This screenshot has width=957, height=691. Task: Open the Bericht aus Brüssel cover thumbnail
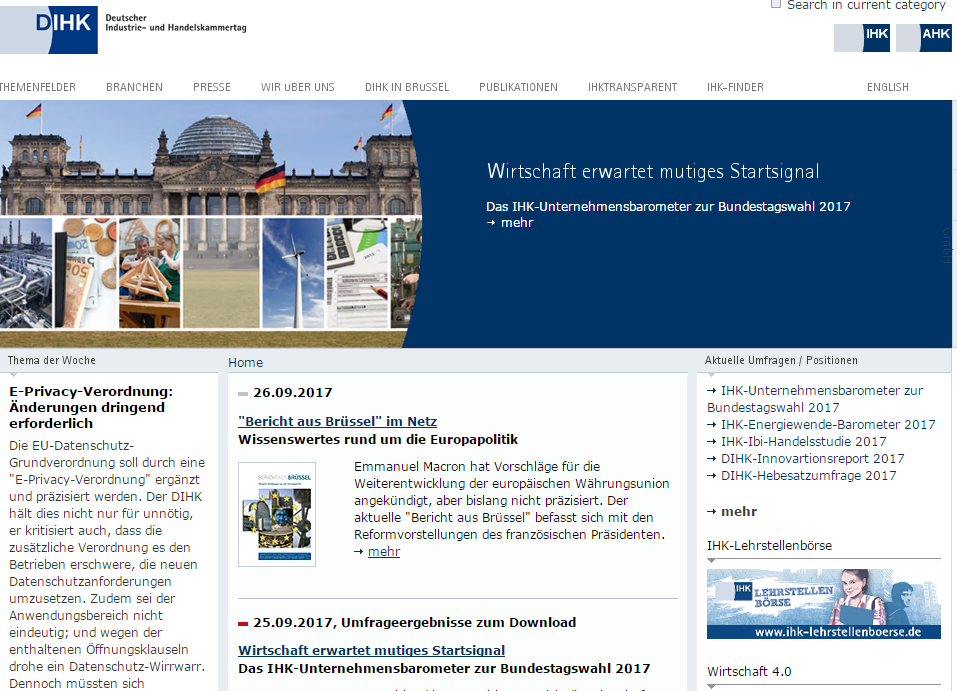[277, 515]
